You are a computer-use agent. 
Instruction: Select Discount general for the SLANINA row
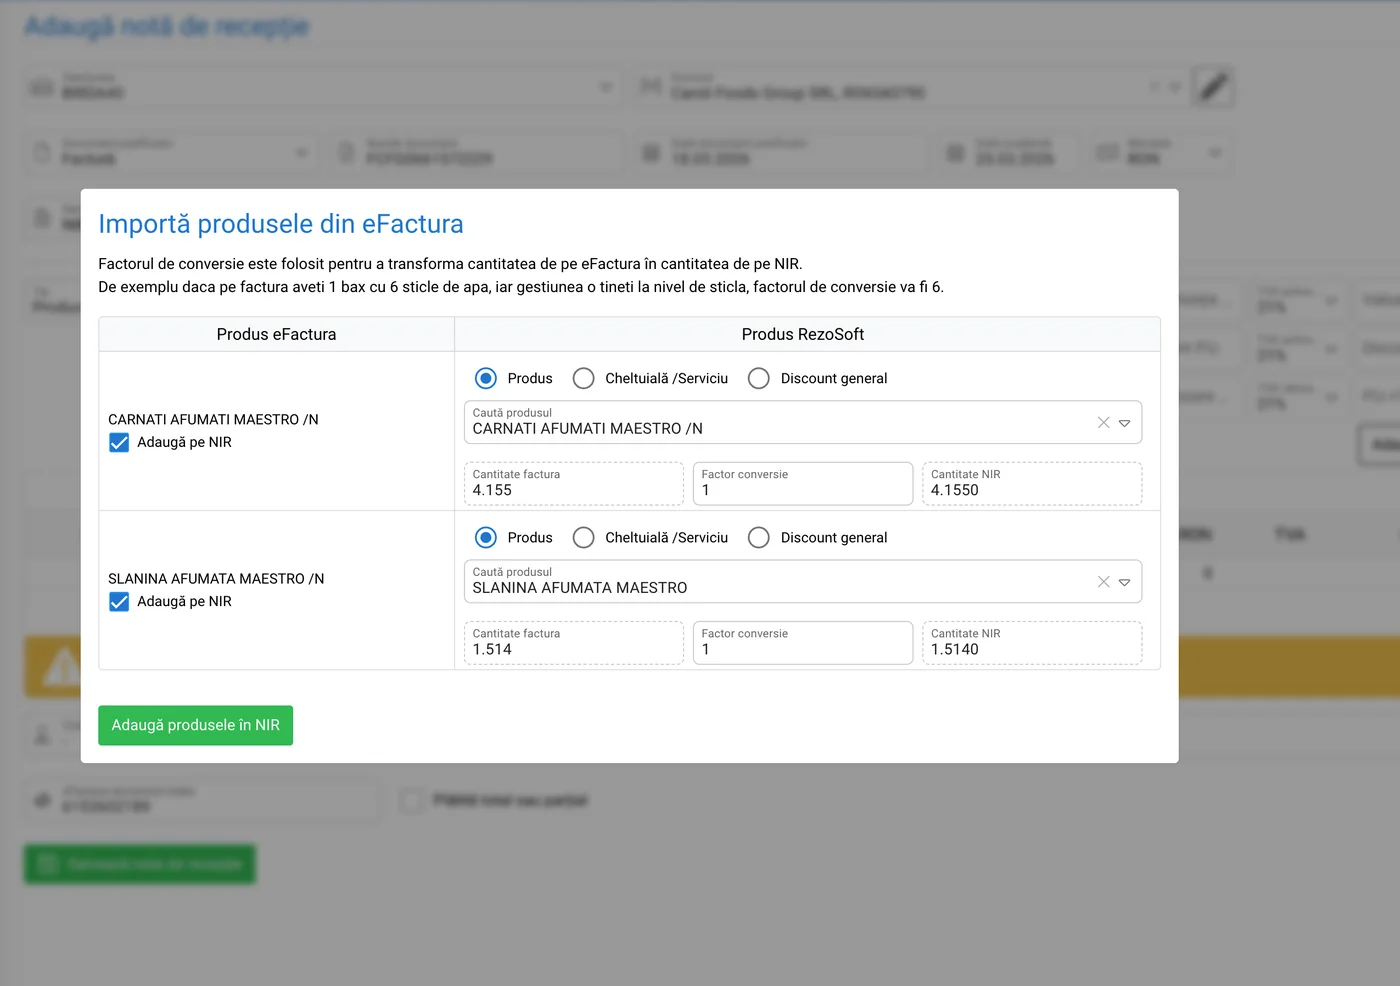(x=758, y=537)
